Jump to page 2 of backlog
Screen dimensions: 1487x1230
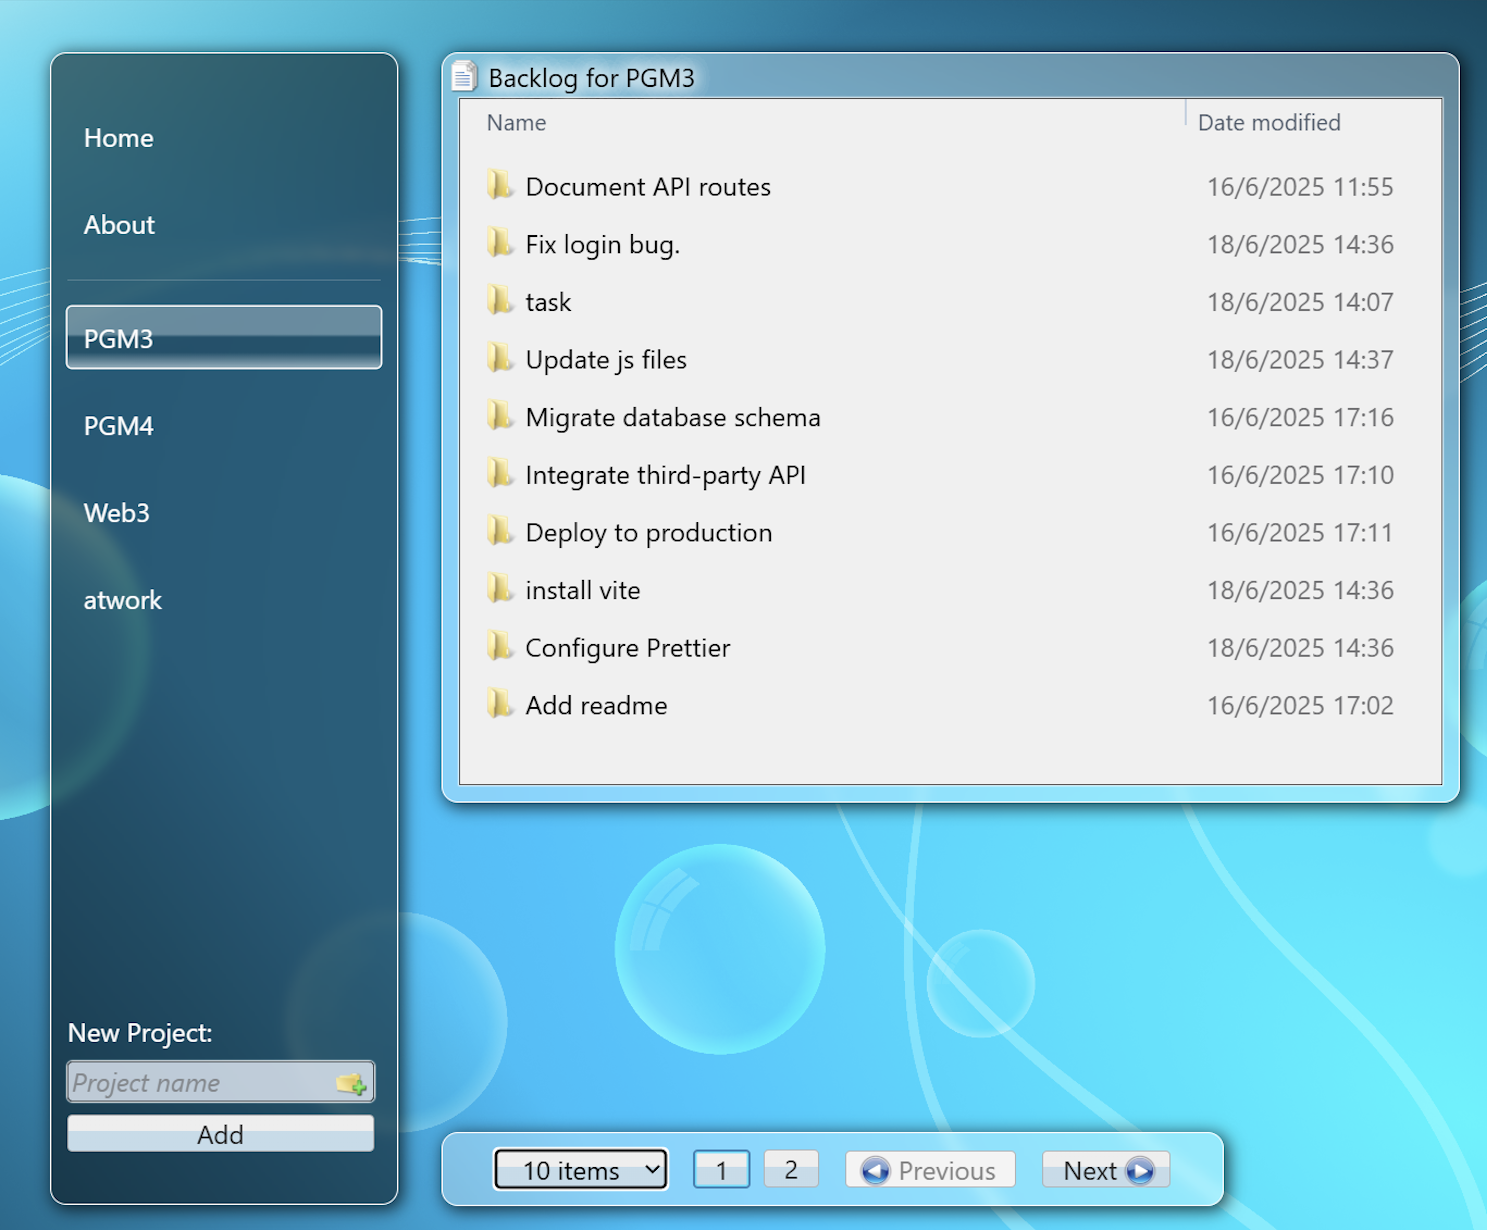coord(791,1169)
